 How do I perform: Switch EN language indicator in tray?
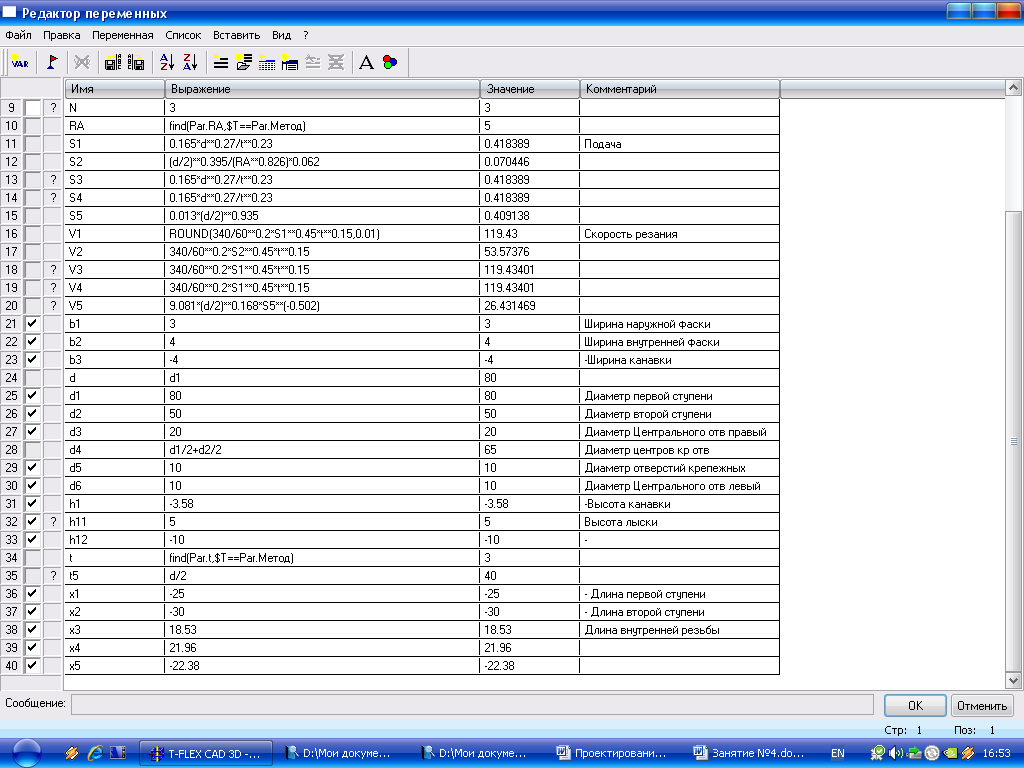[x=838, y=753]
